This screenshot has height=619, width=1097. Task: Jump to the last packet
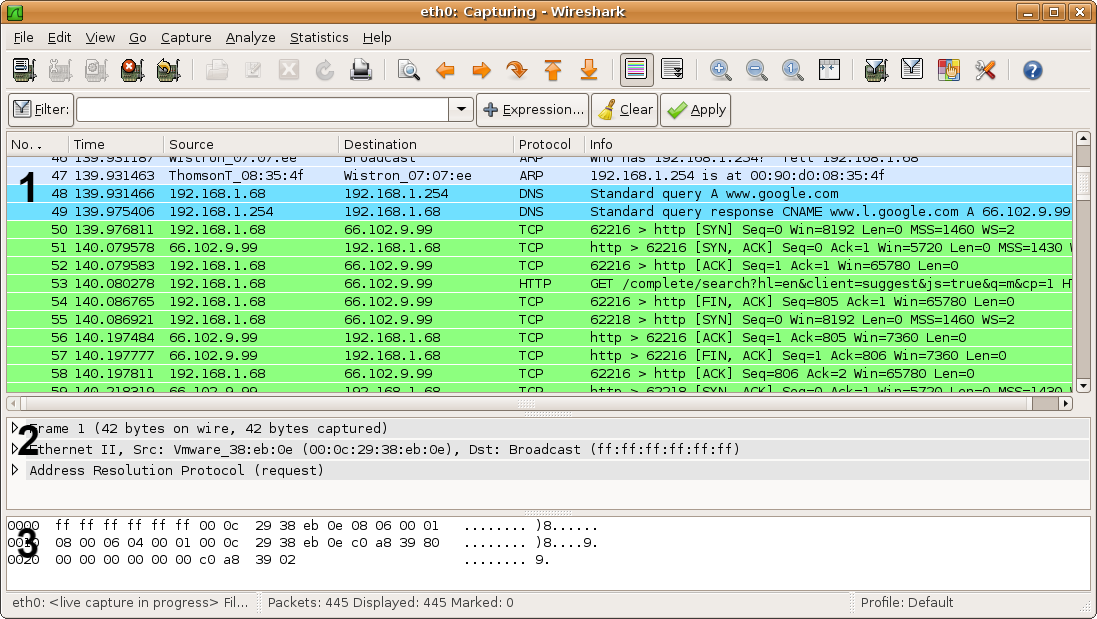[x=589, y=70]
